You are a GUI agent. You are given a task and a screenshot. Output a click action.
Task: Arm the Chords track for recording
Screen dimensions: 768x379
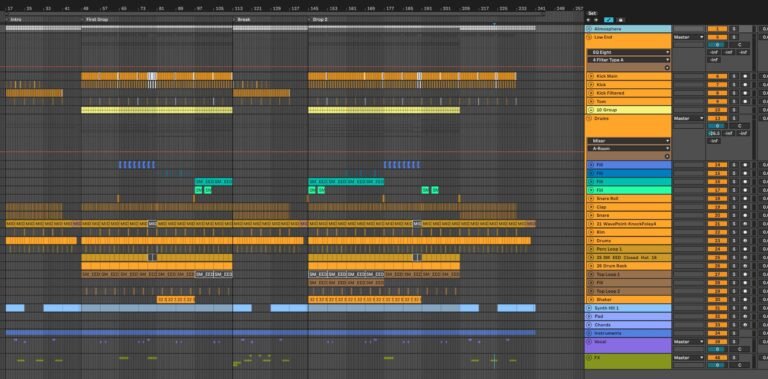pyautogui.click(x=745, y=325)
